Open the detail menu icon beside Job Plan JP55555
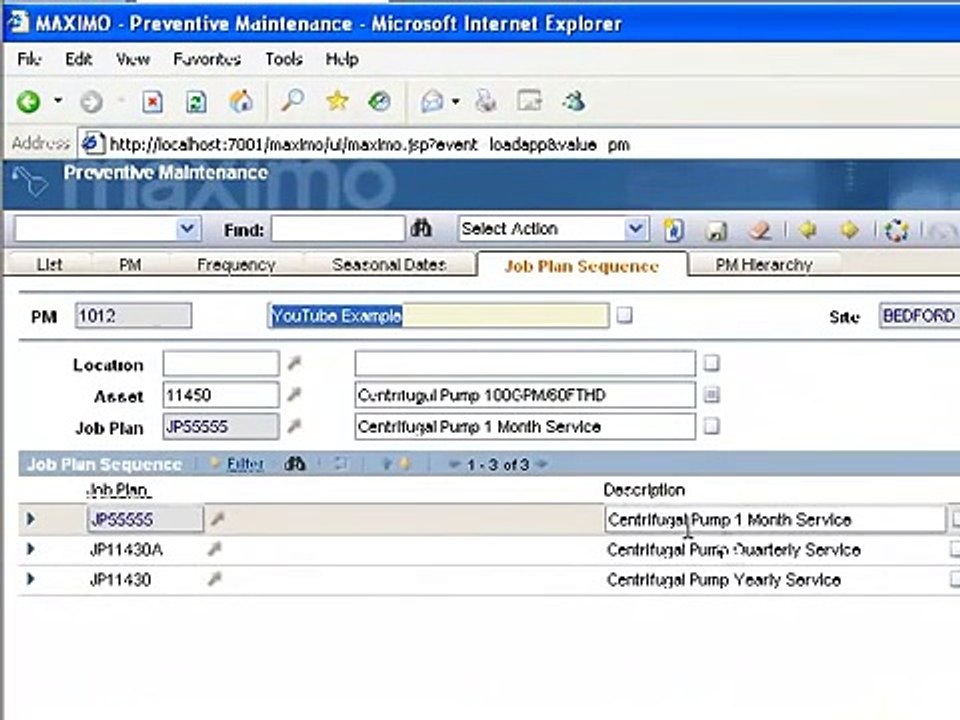 pos(294,426)
